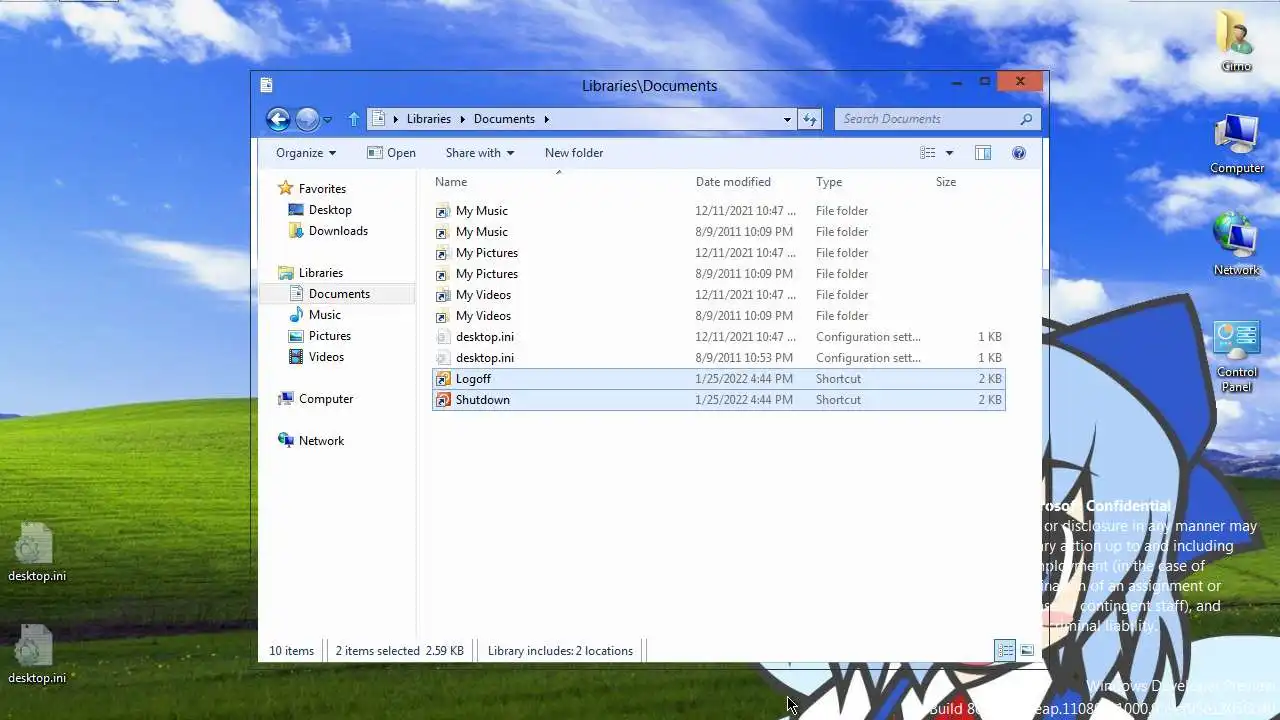The height and width of the screenshot is (720, 1280).
Task: Click Open in the command bar
Action: click(x=391, y=153)
